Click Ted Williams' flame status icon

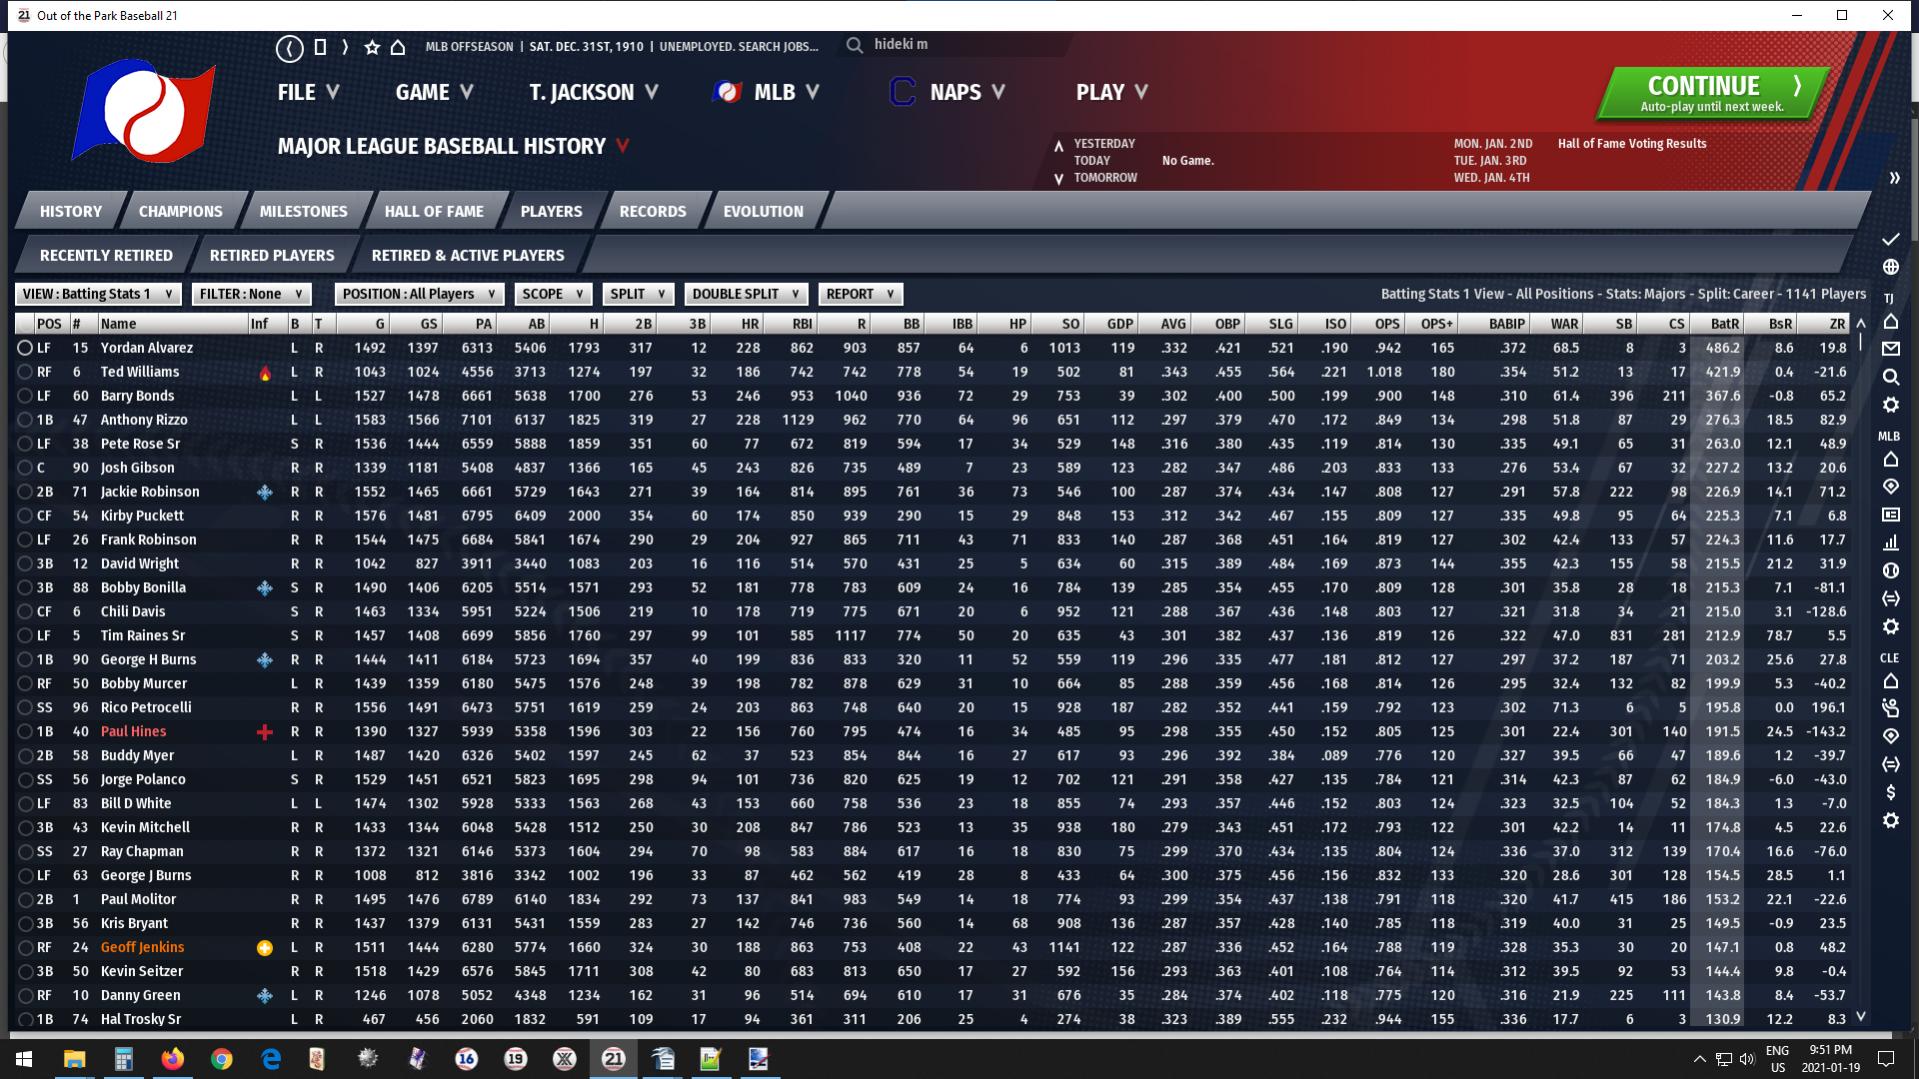[x=264, y=373]
